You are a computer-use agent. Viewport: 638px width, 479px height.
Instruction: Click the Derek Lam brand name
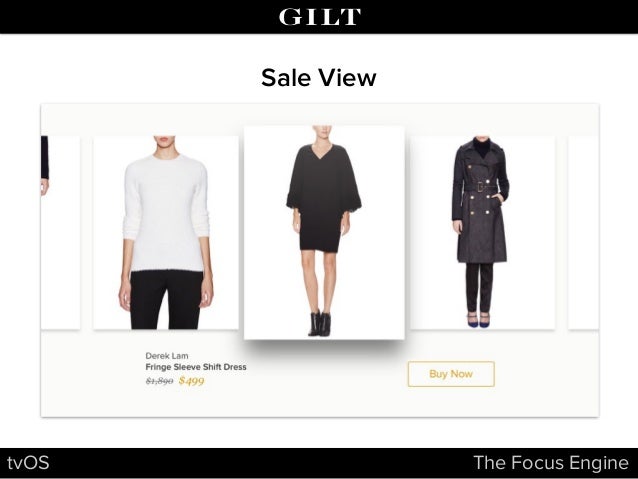[167, 356]
